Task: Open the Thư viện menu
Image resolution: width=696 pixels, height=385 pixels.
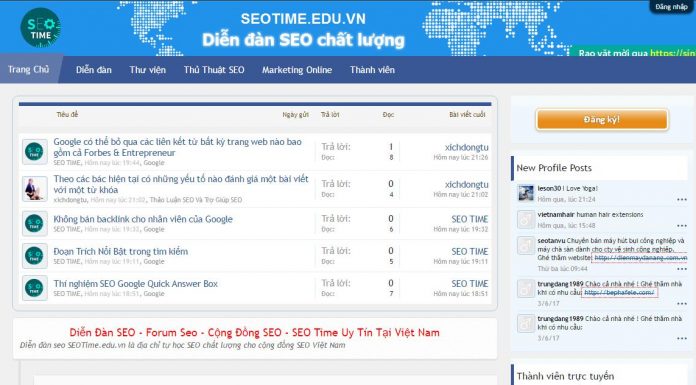Action: click(147, 70)
